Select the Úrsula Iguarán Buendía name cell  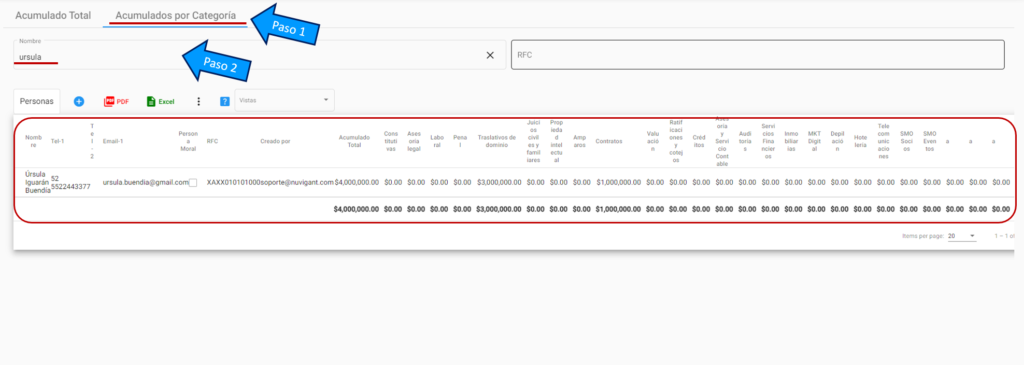pos(37,183)
